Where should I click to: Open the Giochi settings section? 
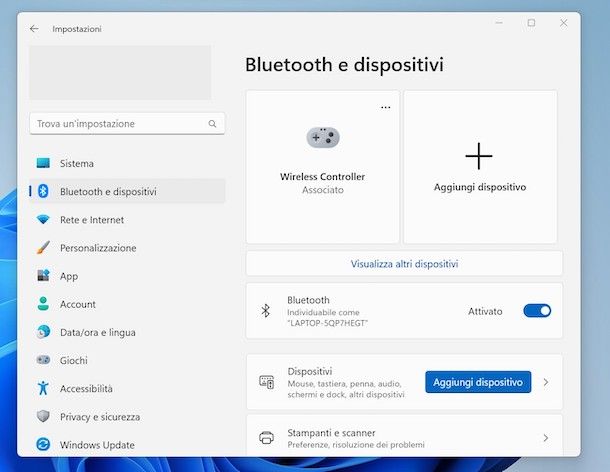(128, 360)
